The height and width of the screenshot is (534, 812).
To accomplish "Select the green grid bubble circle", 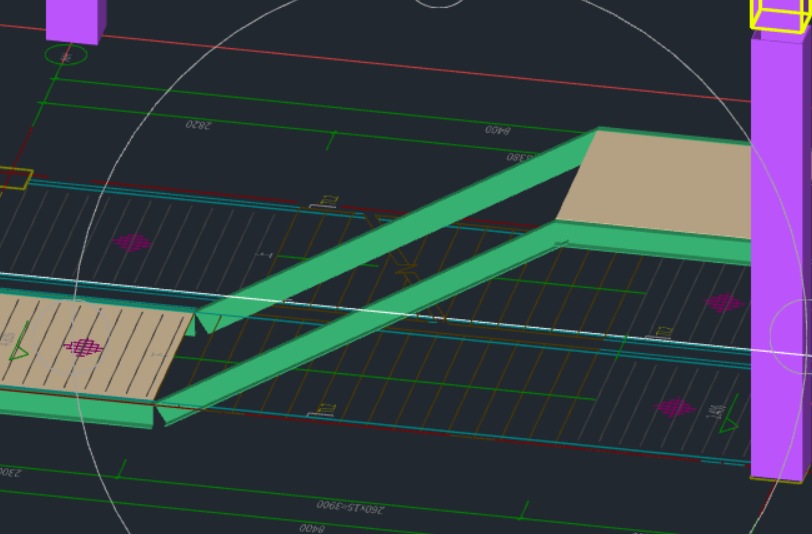I will [x=66, y=54].
